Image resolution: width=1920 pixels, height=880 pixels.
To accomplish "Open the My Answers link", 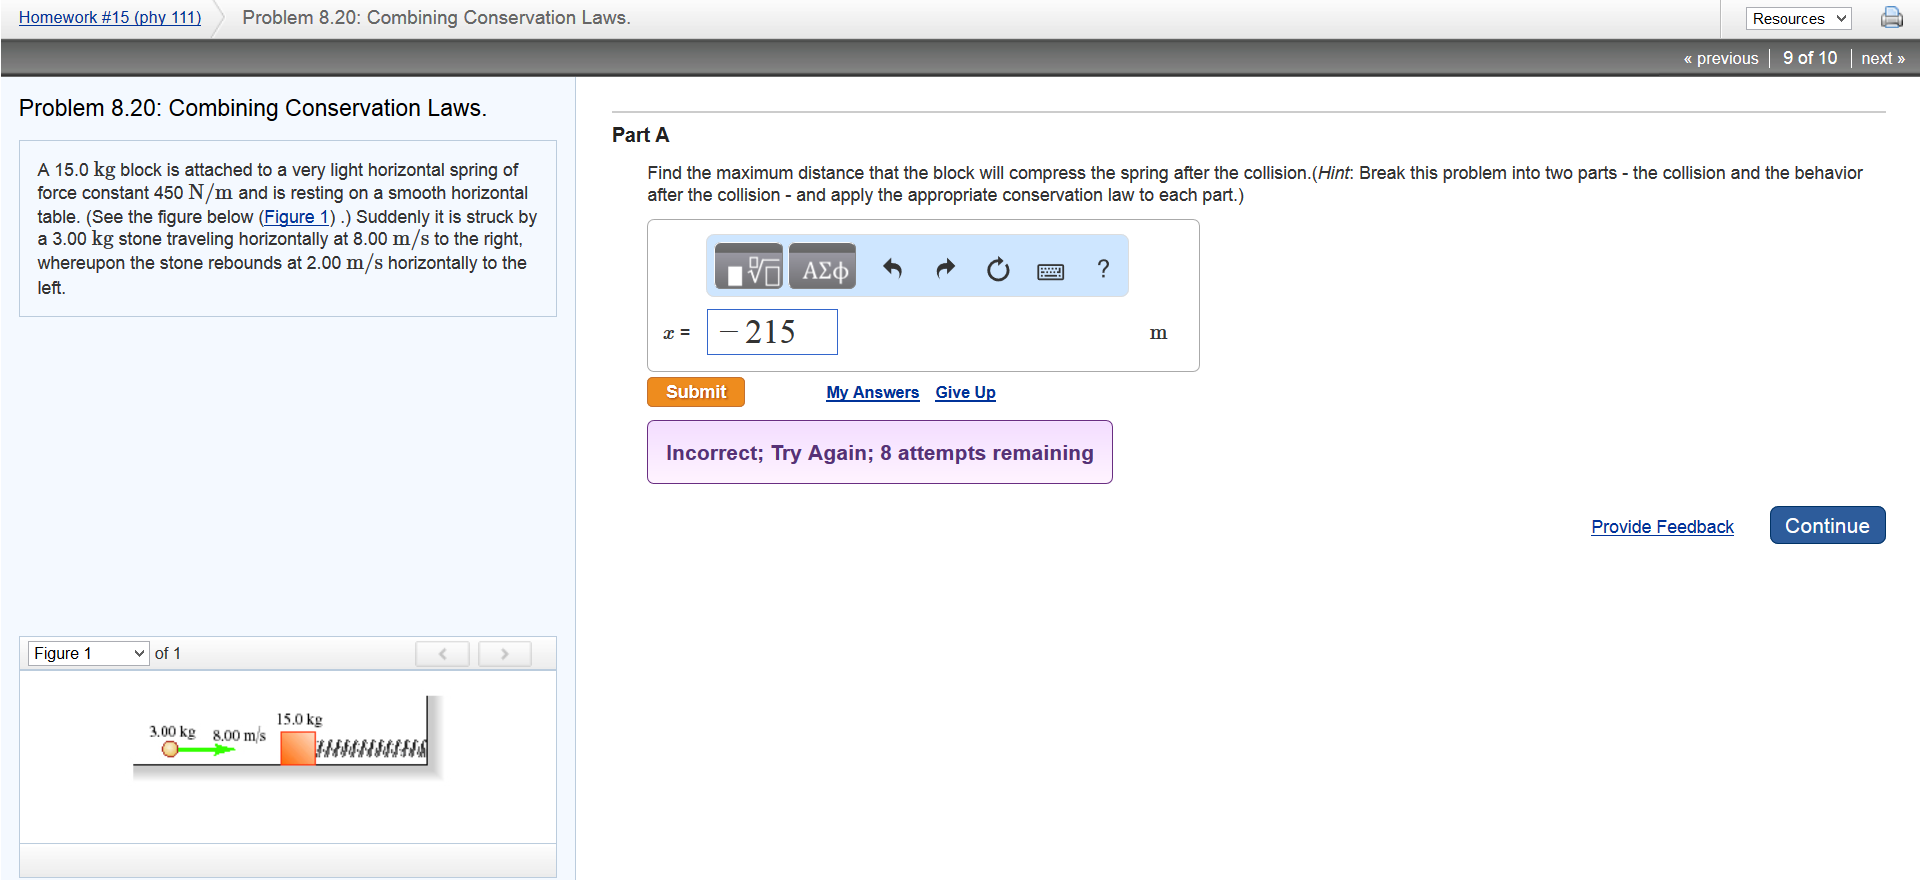I will click(x=872, y=392).
